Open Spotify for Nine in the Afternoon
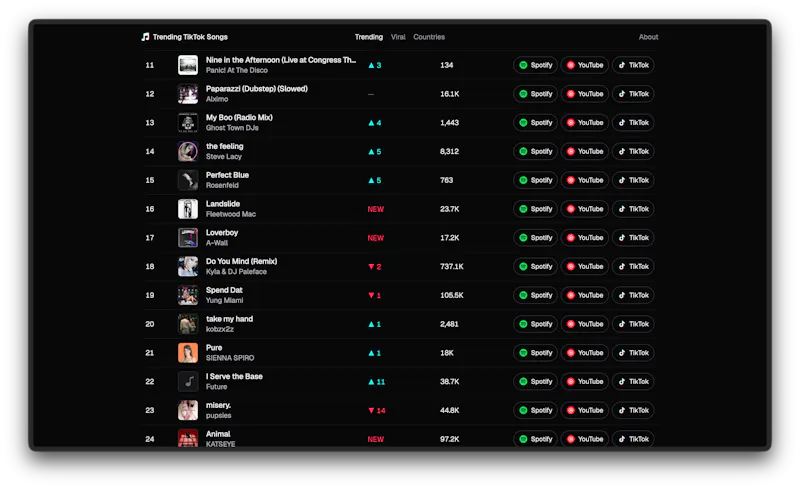 pos(535,65)
